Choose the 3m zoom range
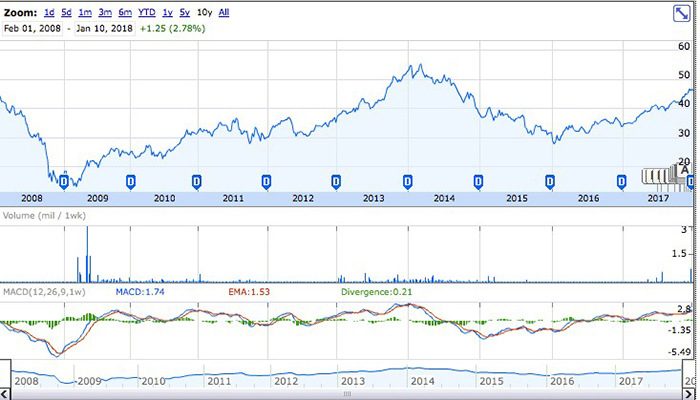This screenshot has height=400, width=700. click(105, 12)
